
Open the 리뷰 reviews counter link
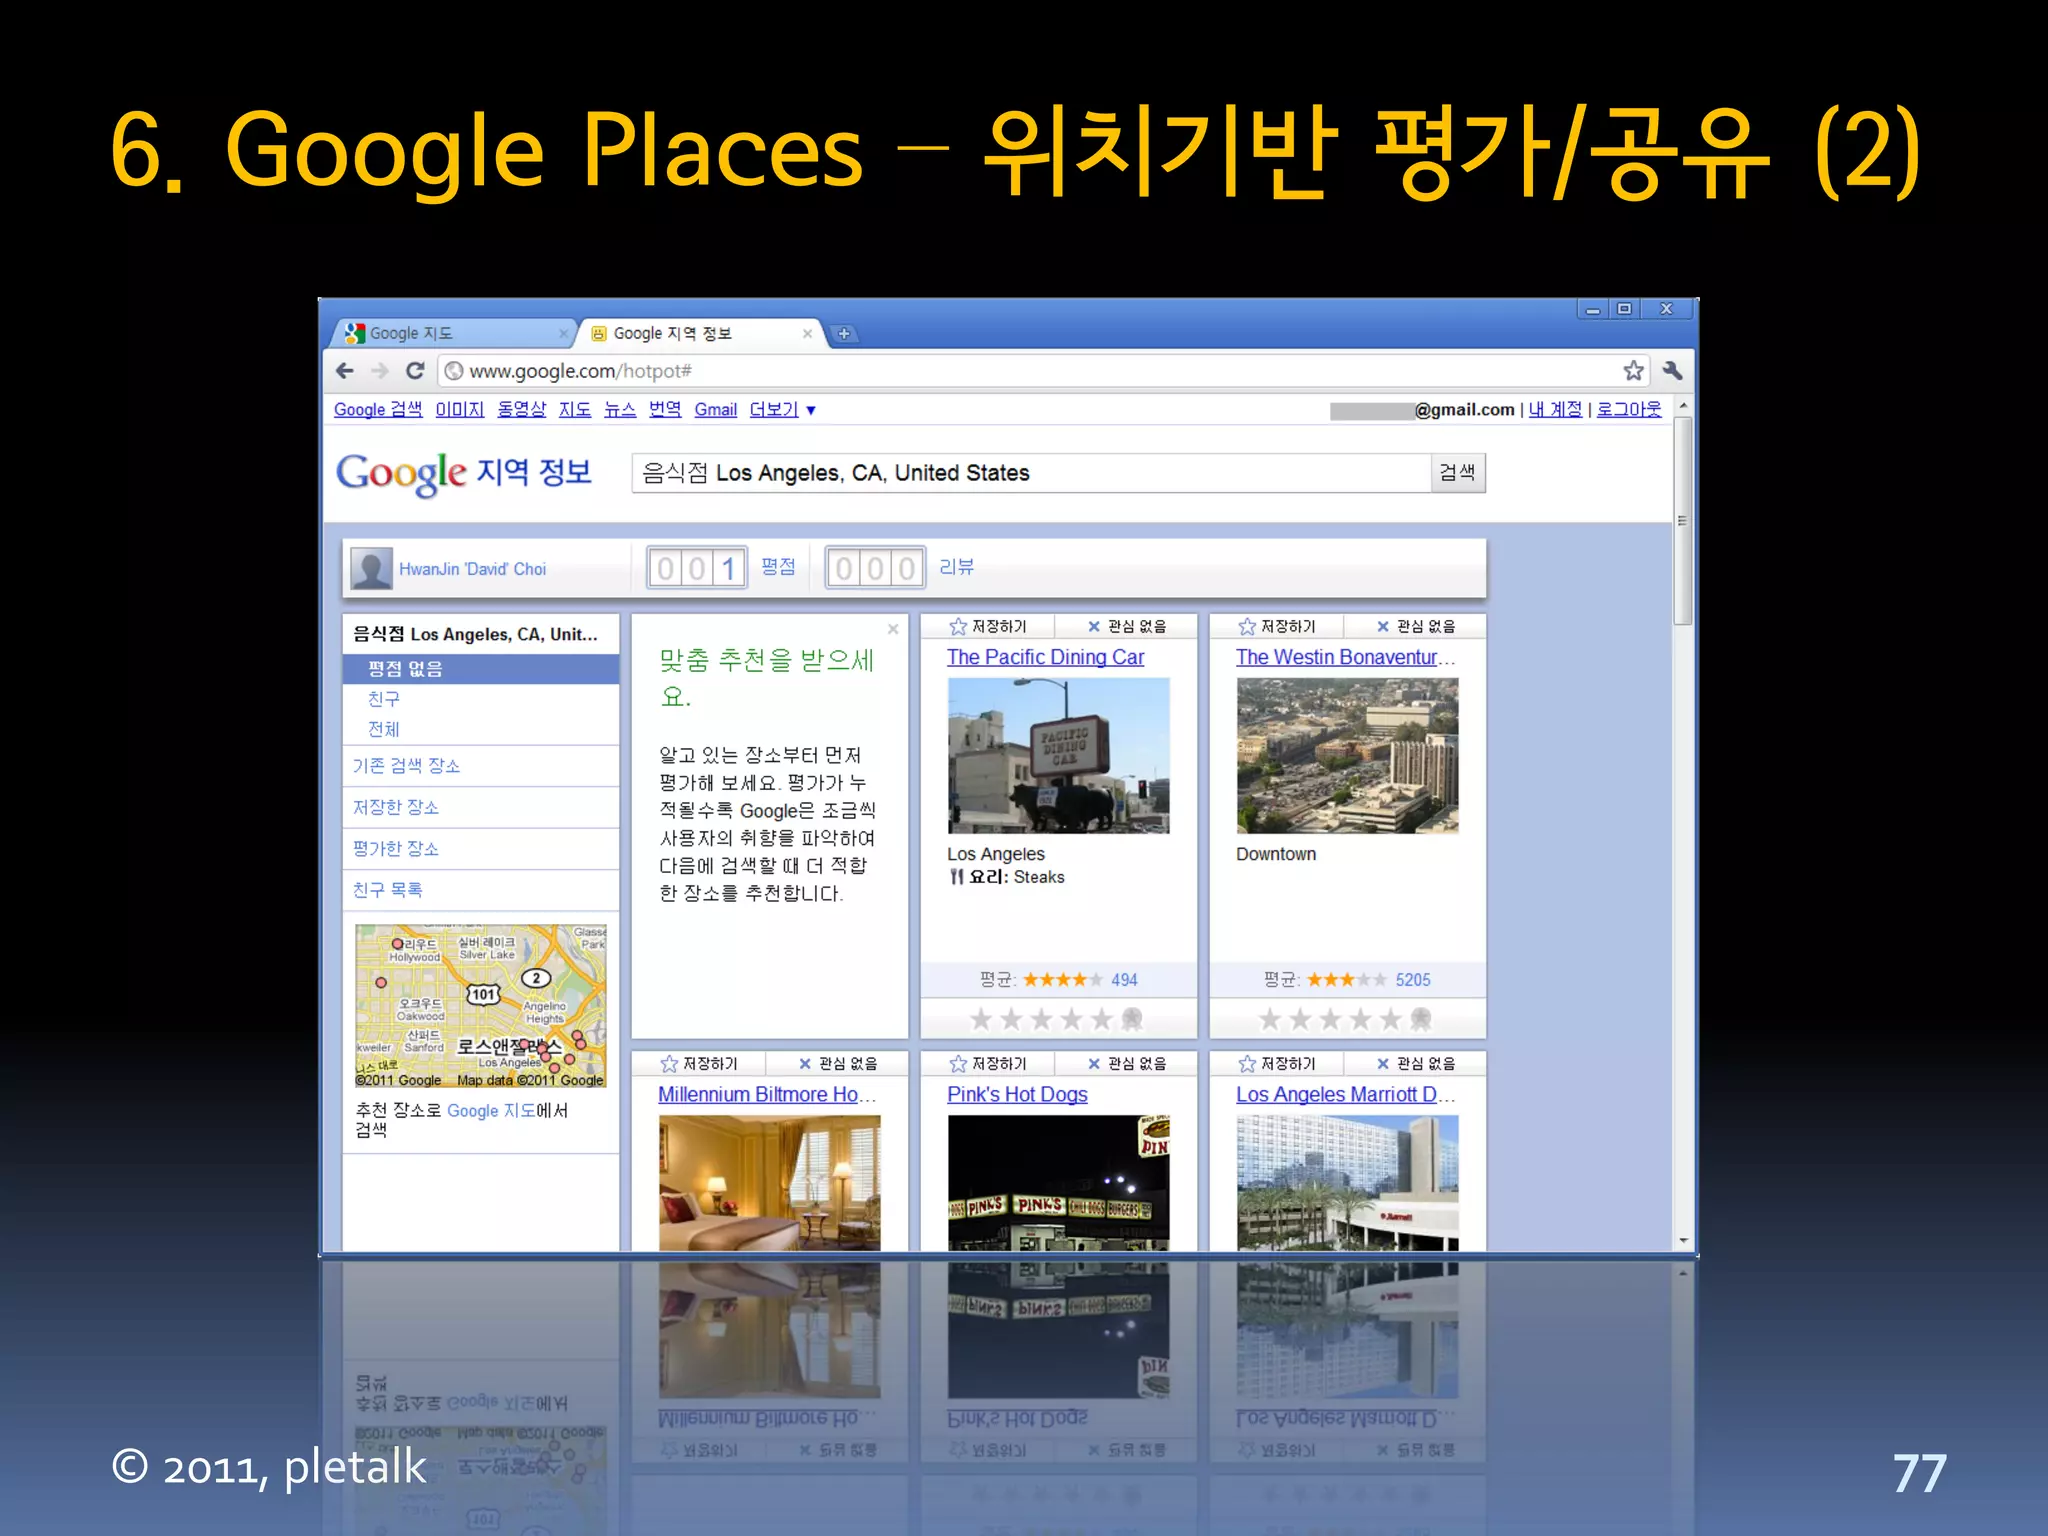[x=956, y=567]
